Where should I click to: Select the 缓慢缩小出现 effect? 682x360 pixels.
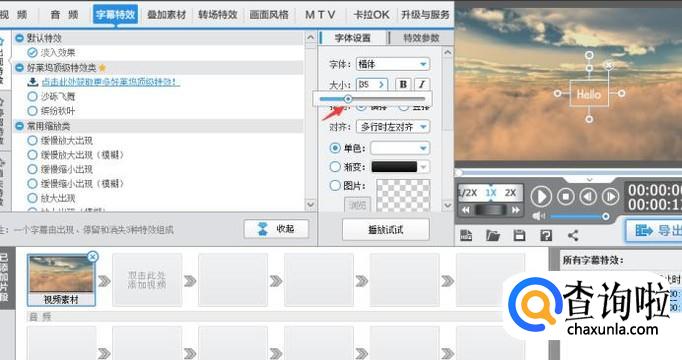[32, 169]
